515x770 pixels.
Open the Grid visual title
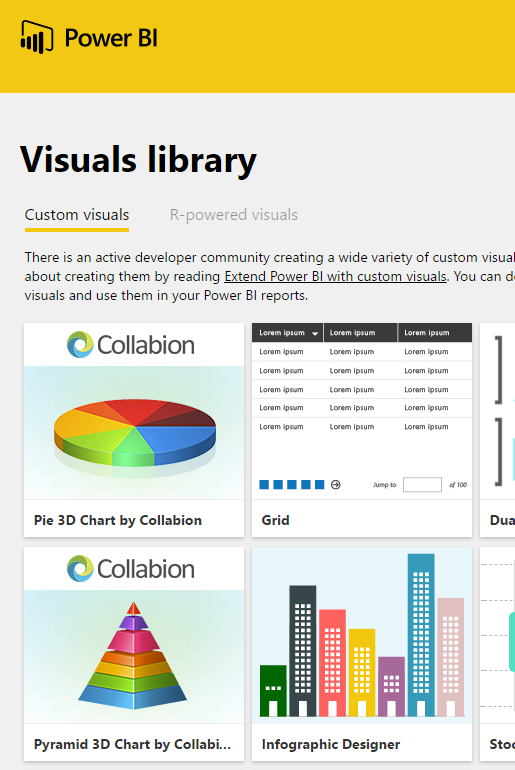click(275, 521)
